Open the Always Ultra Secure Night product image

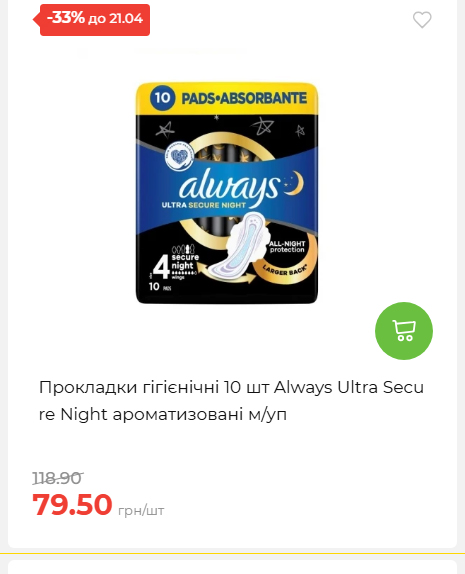pos(227,193)
